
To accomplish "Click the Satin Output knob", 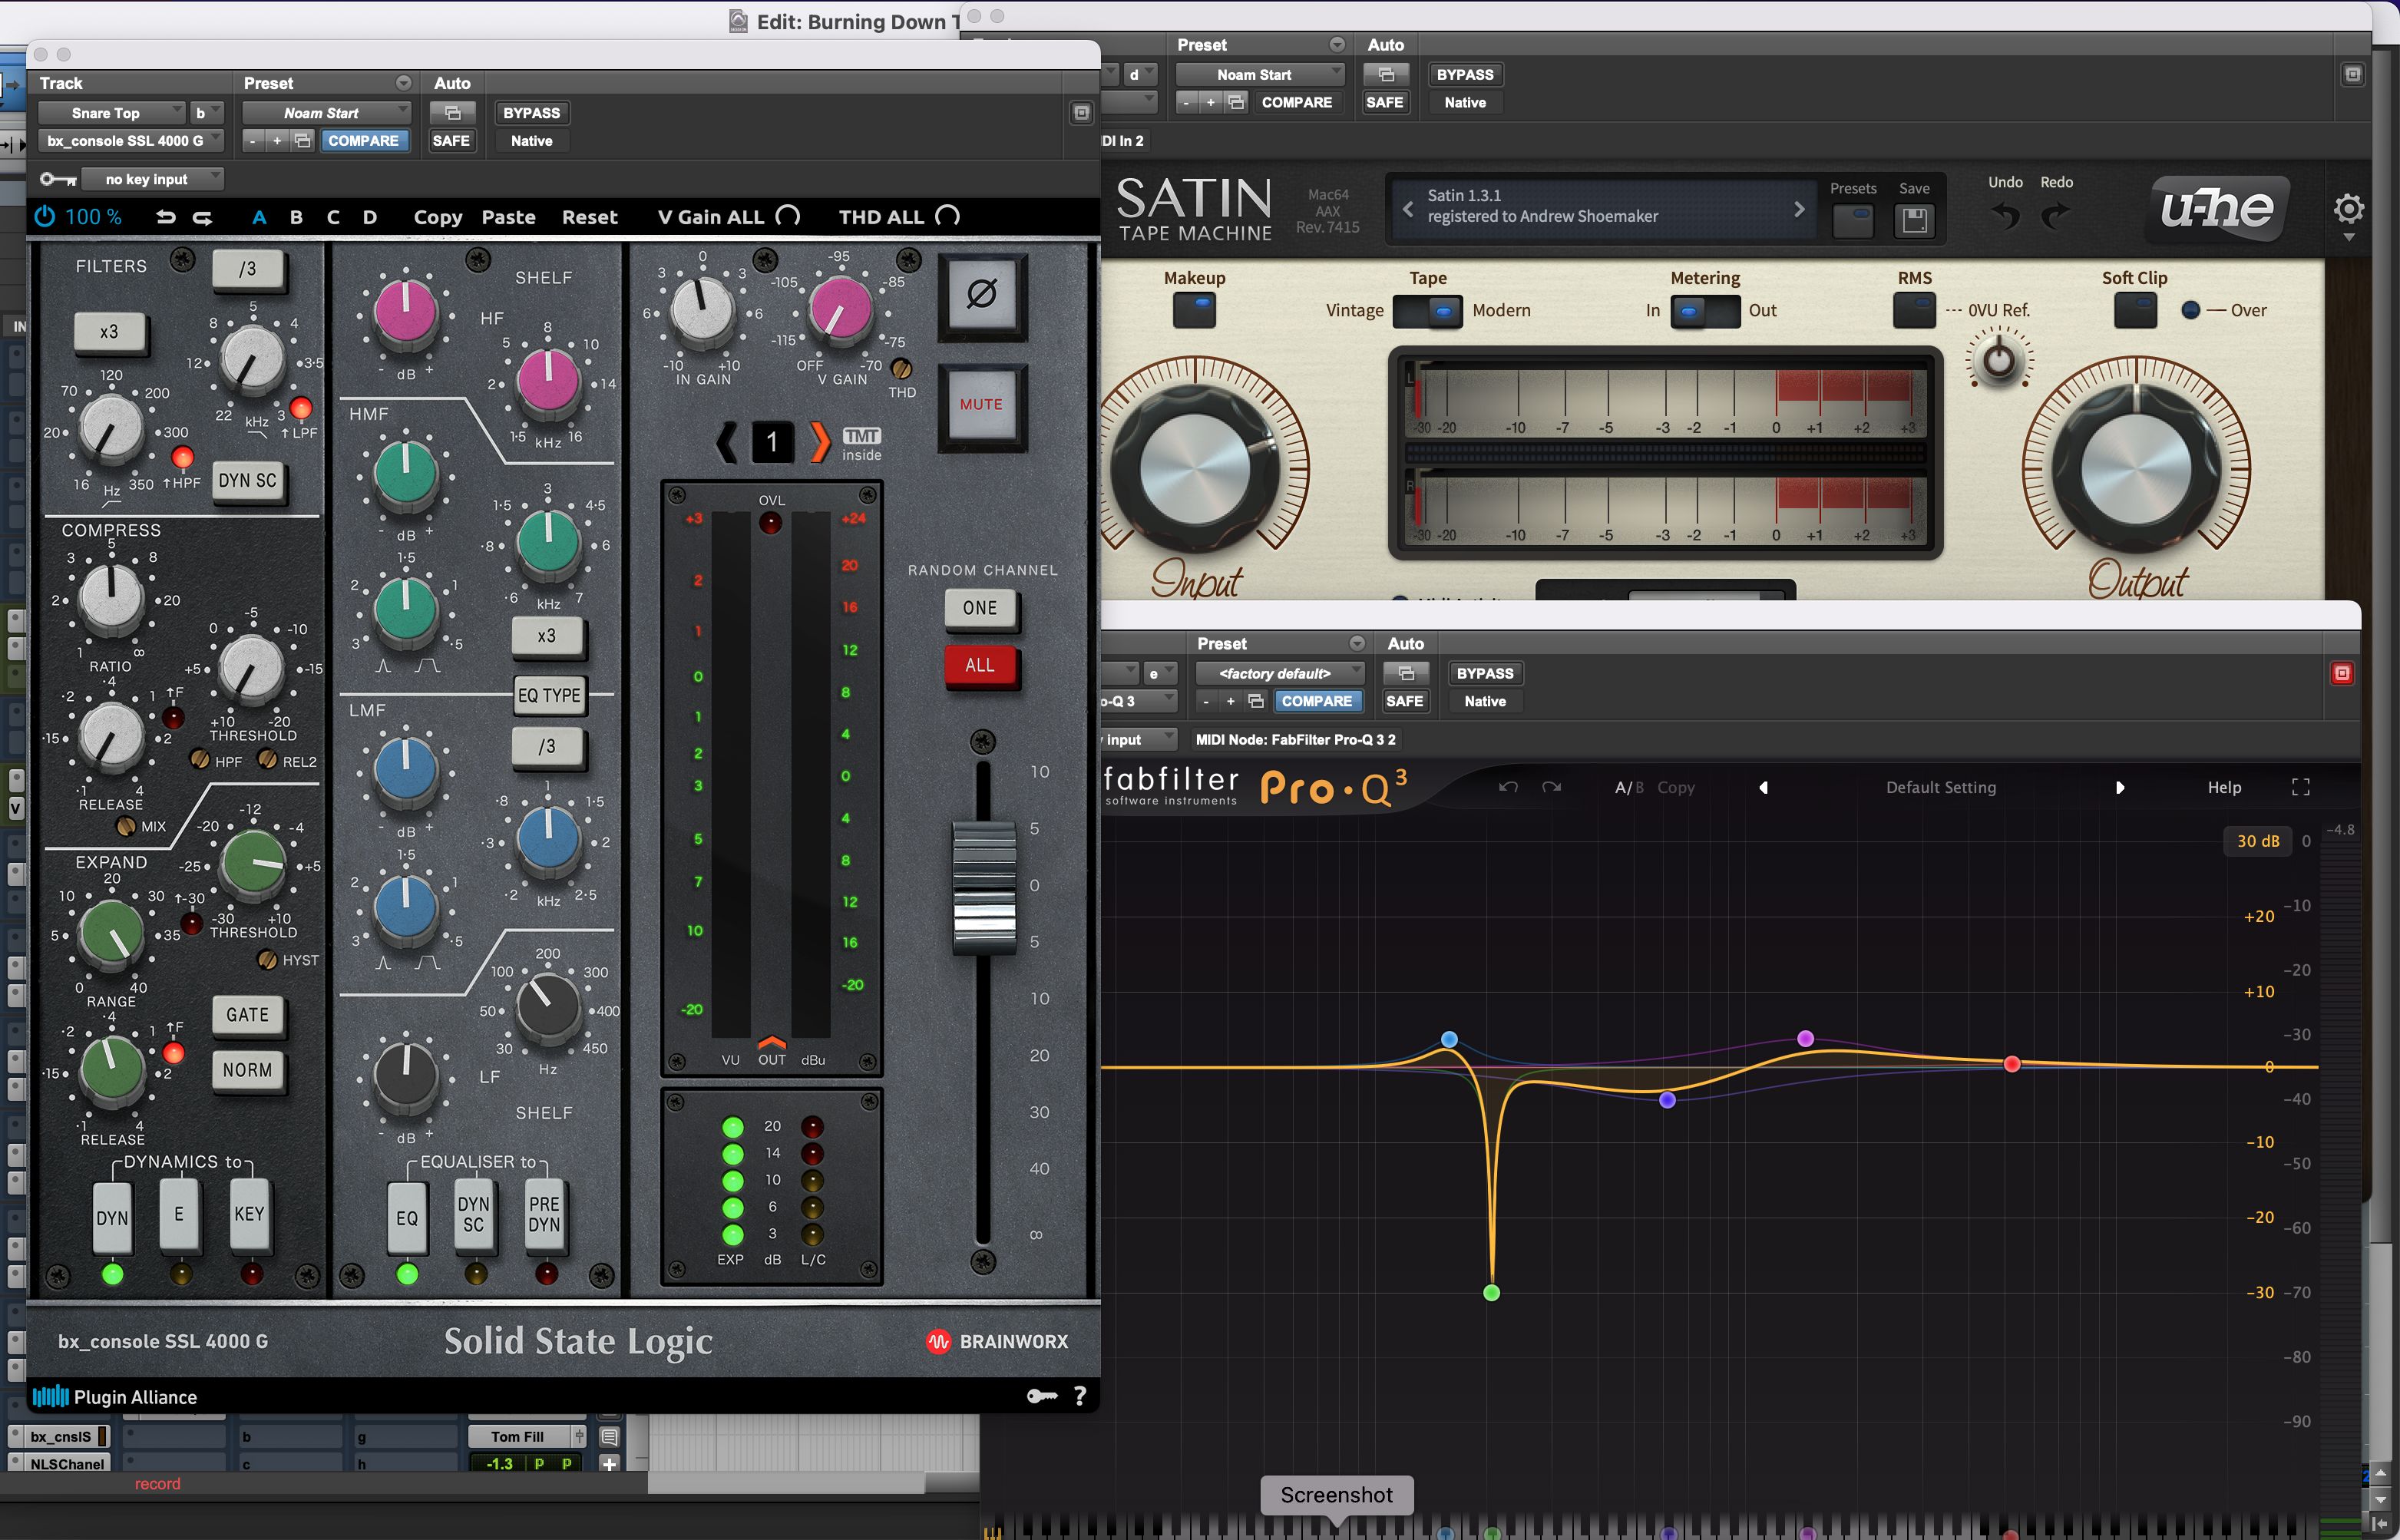I will (x=2136, y=468).
